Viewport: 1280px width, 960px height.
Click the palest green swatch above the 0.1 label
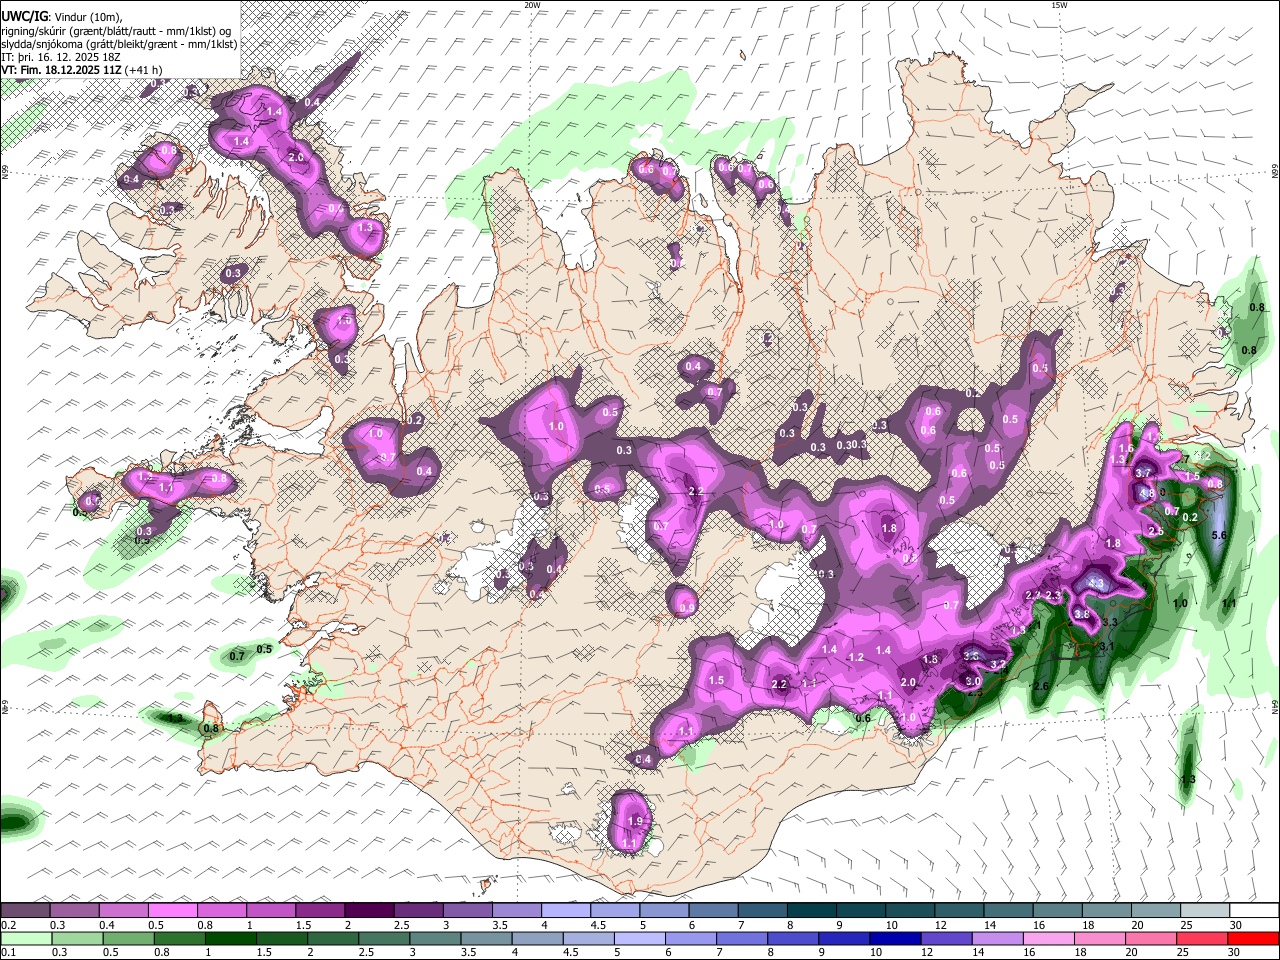pyautogui.click(x=26, y=939)
